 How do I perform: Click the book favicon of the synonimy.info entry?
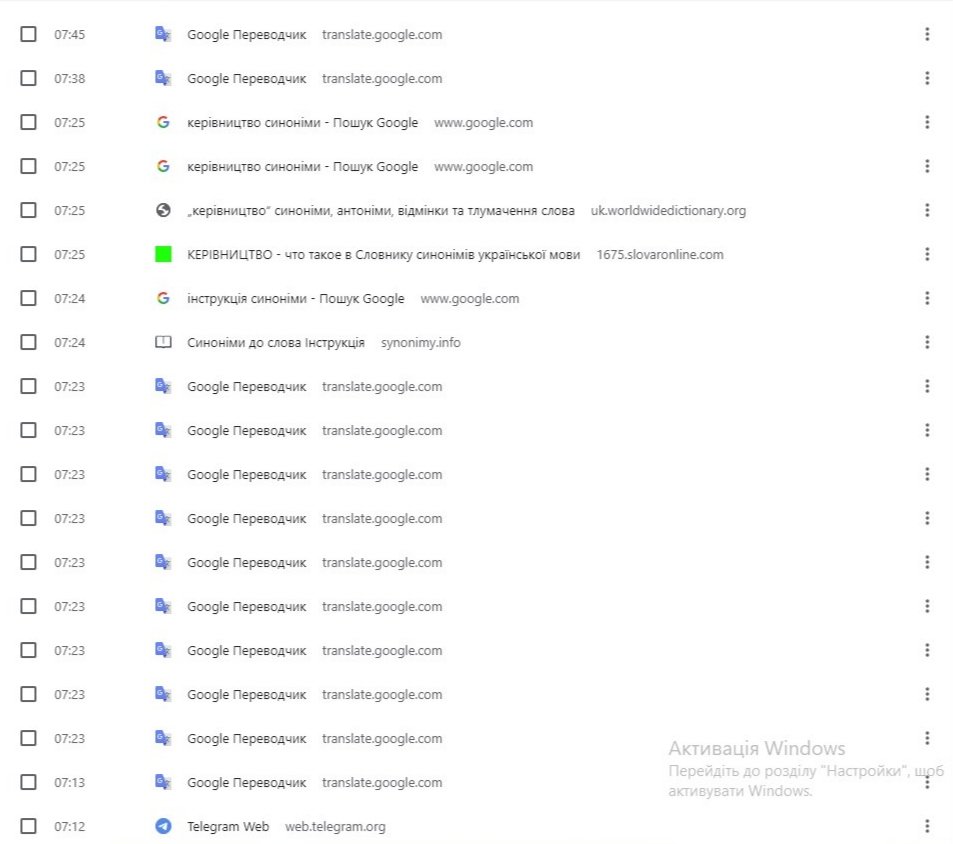[163, 342]
